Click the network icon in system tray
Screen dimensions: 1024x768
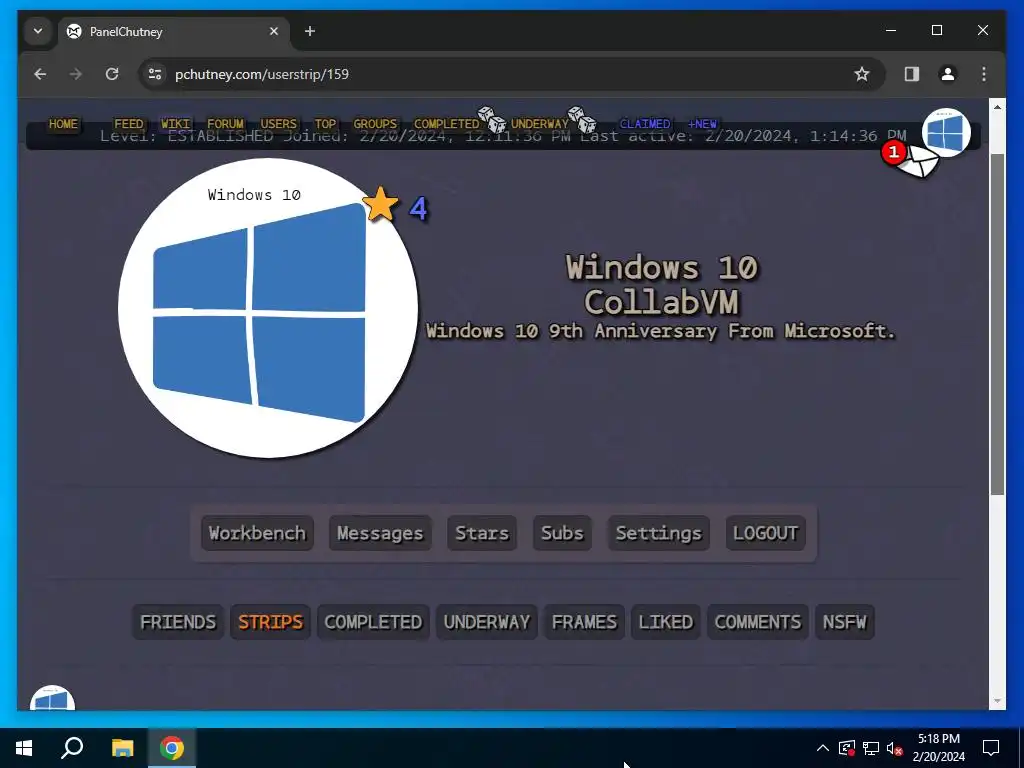tap(871, 748)
